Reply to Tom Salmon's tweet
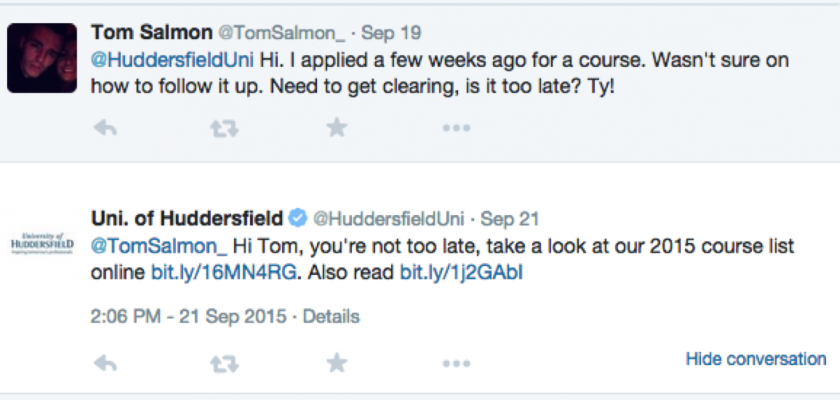This screenshot has width=840, height=400. pos(105,127)
